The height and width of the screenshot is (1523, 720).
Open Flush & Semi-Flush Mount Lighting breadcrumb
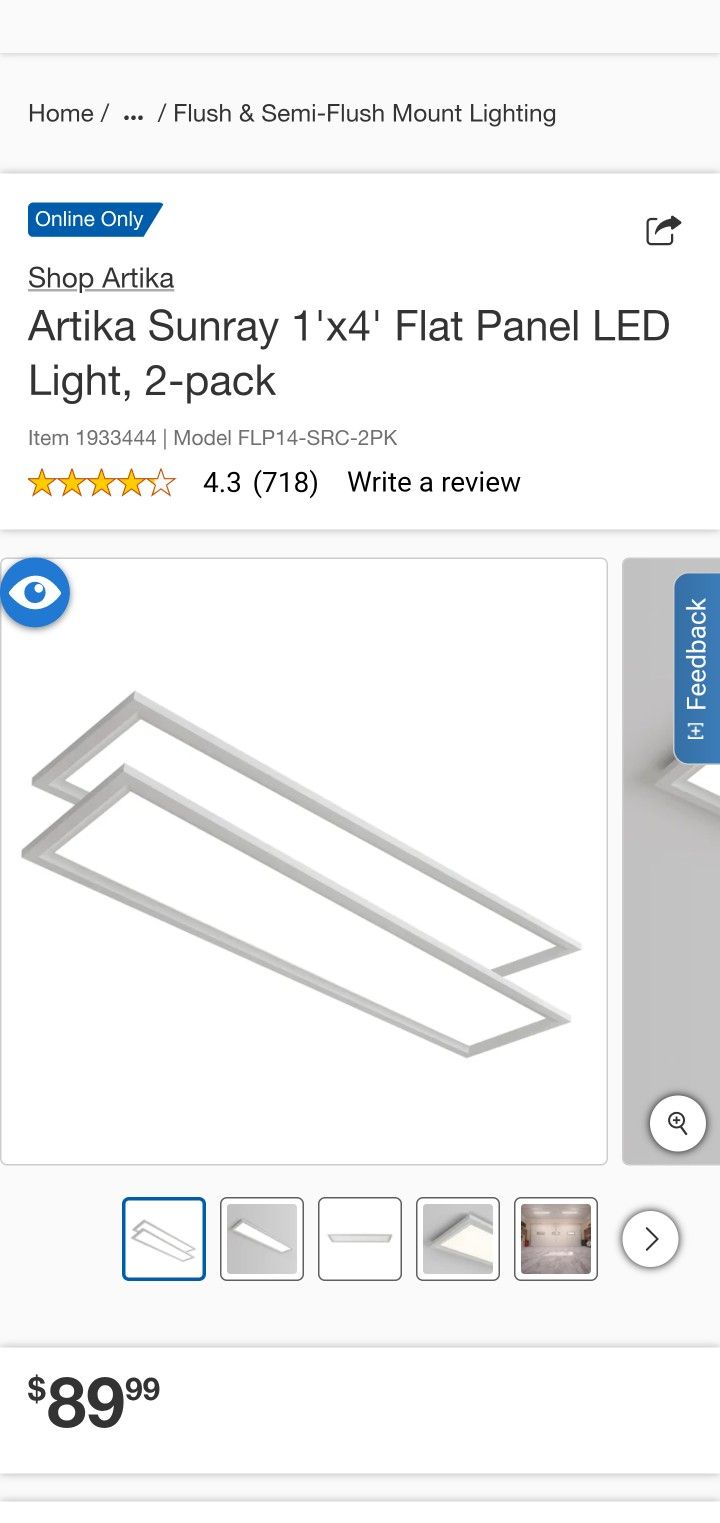[x=365, y=113]
